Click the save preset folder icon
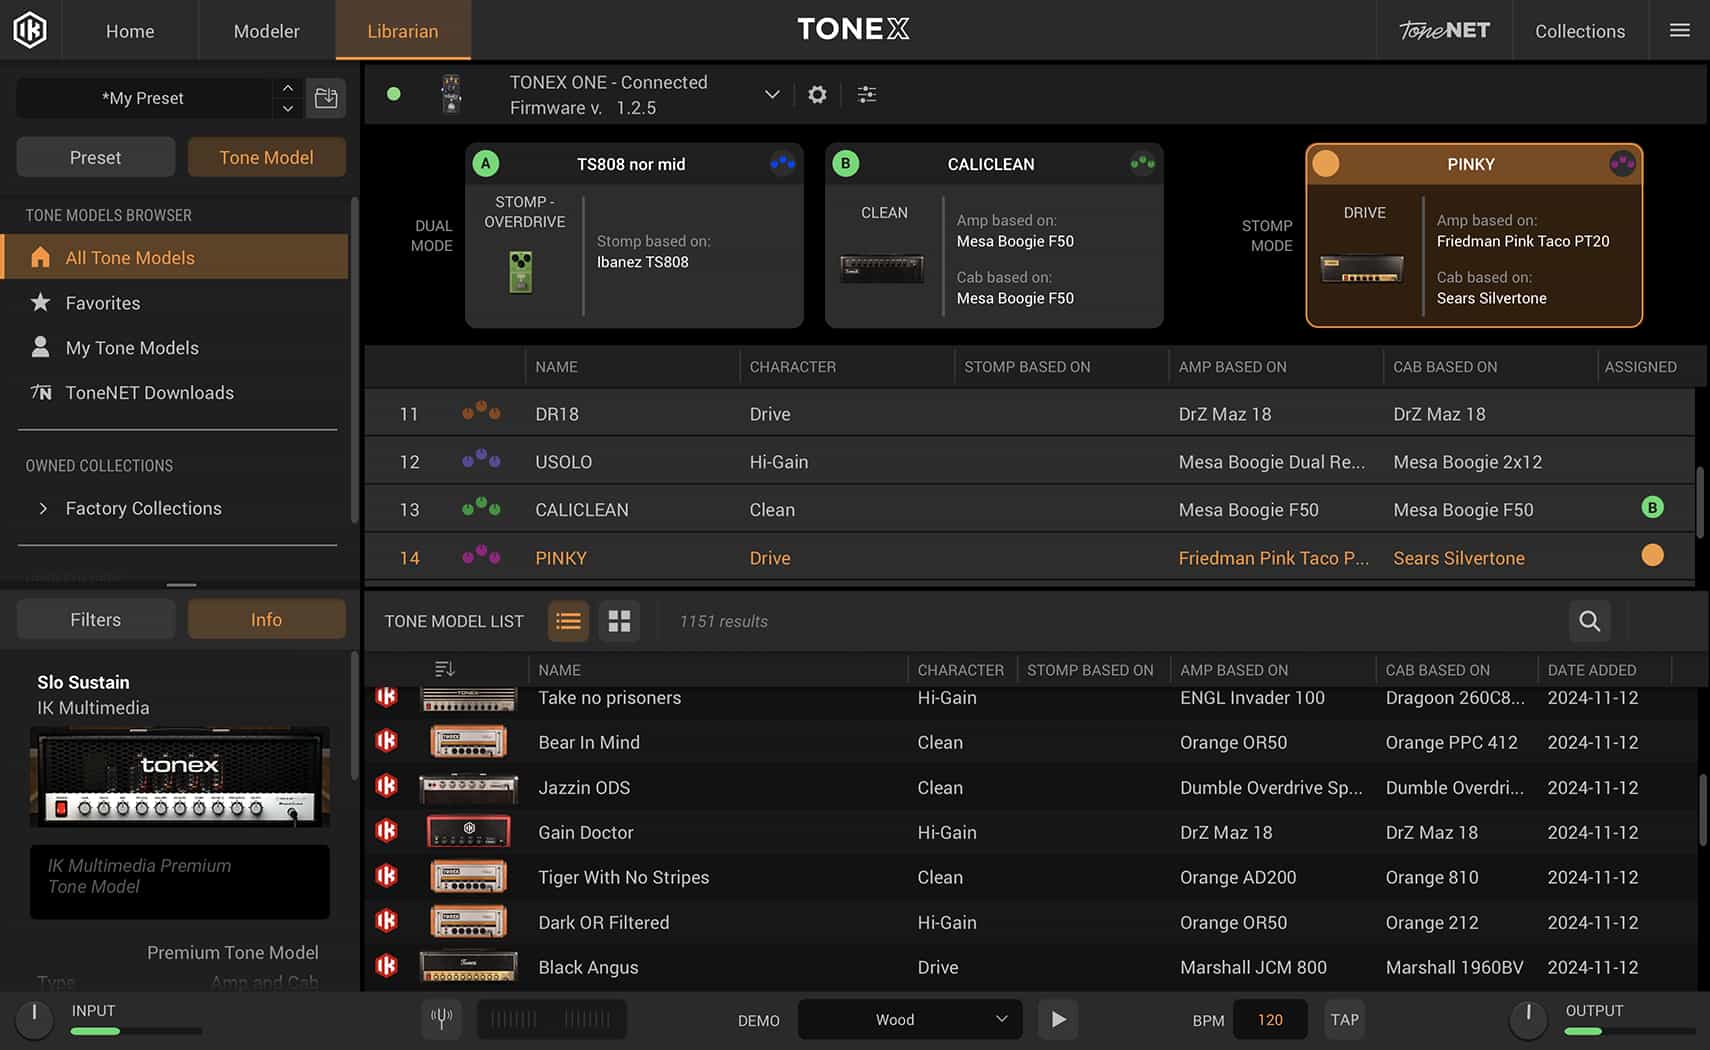1710x1050 pixels. point(326,98)
